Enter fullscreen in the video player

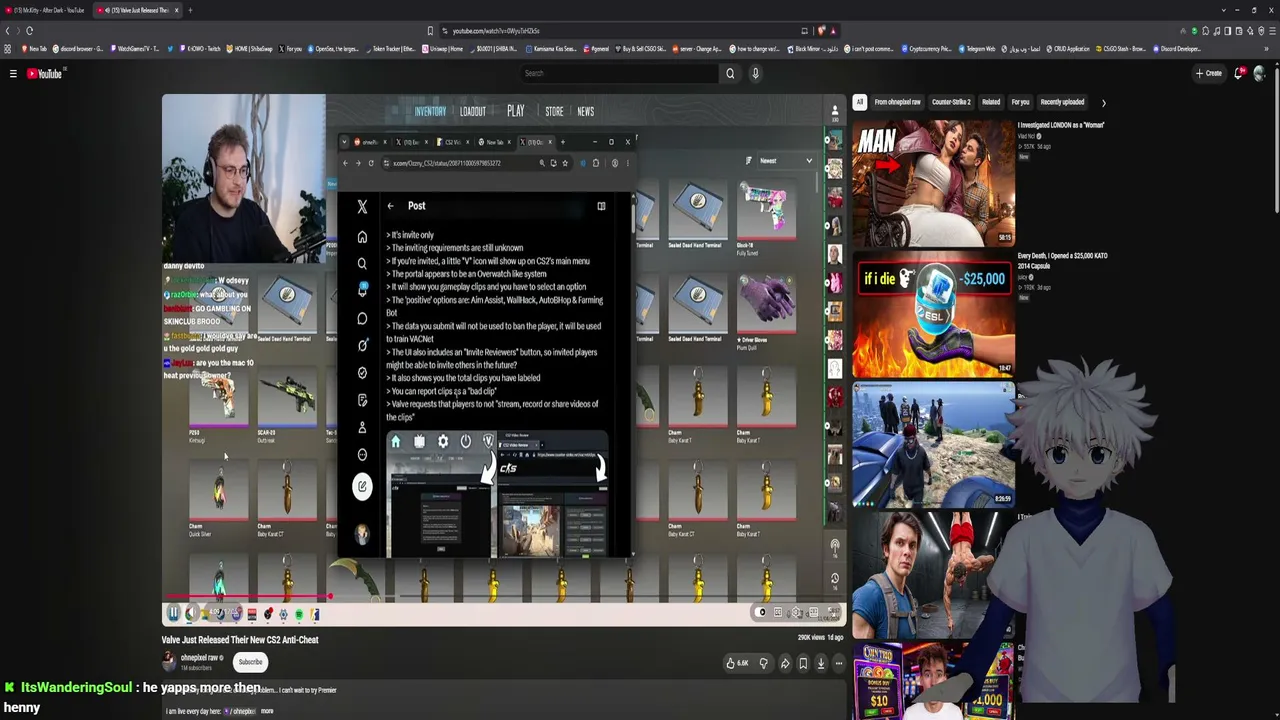834,613
